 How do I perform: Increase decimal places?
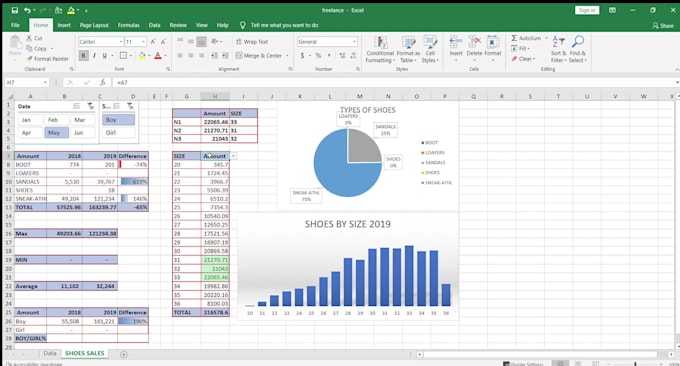tap(342, 56)
